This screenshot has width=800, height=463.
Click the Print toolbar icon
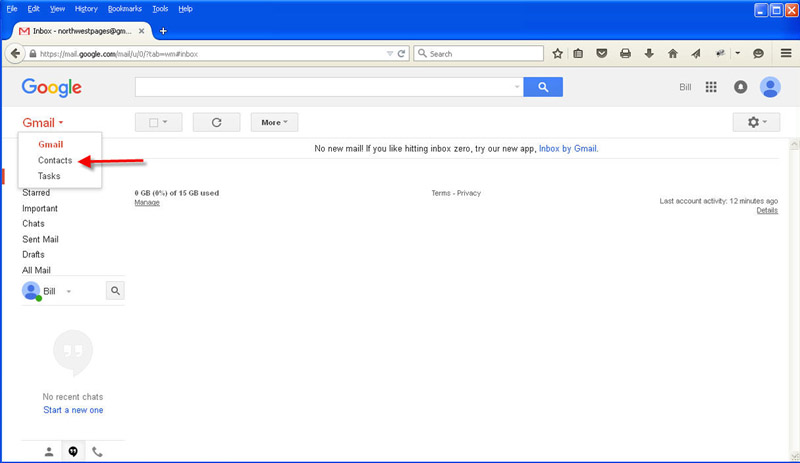625,53
